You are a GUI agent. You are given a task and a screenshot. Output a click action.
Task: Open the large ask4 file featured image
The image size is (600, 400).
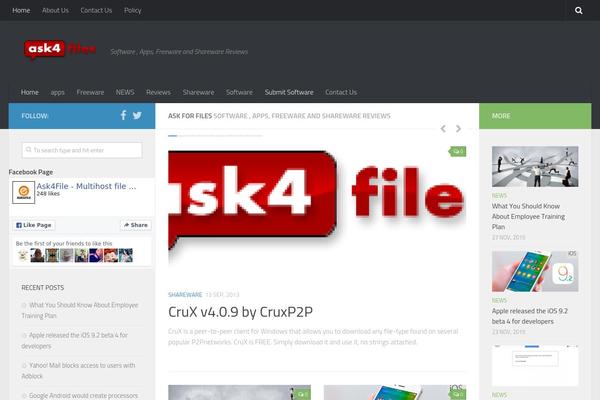pos(317,207)
